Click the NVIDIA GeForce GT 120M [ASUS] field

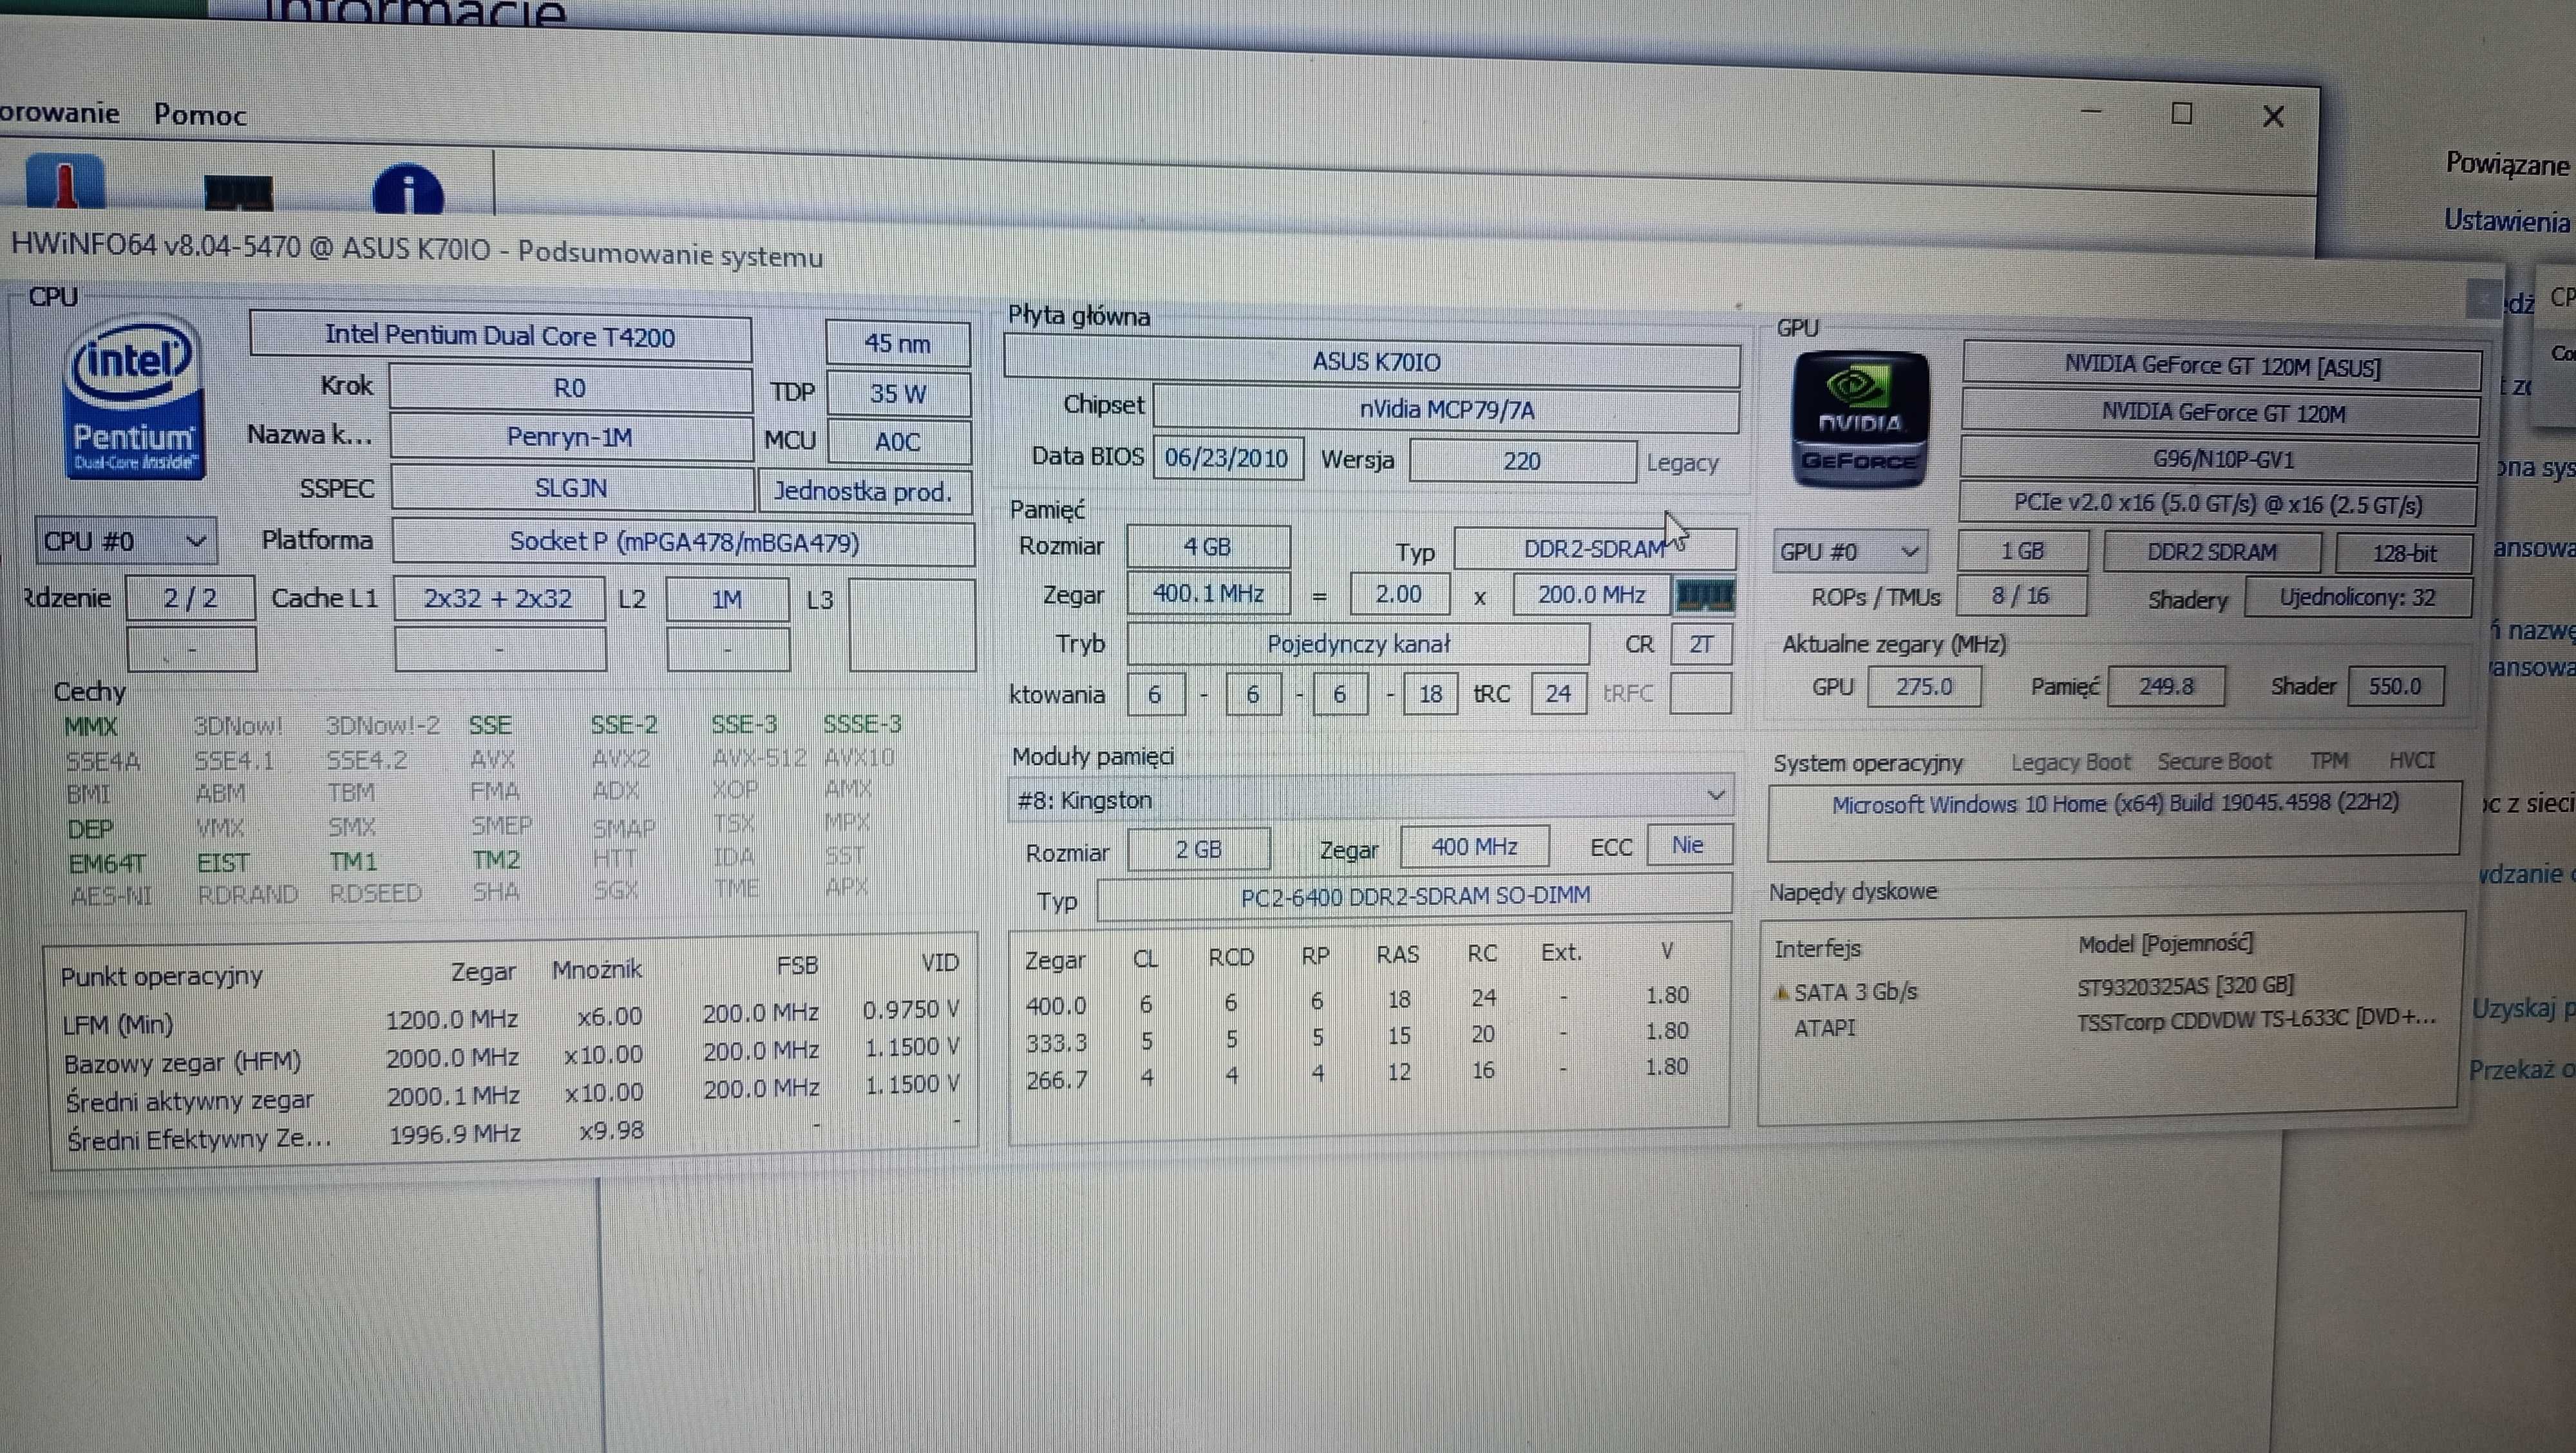click(2222, 366)
